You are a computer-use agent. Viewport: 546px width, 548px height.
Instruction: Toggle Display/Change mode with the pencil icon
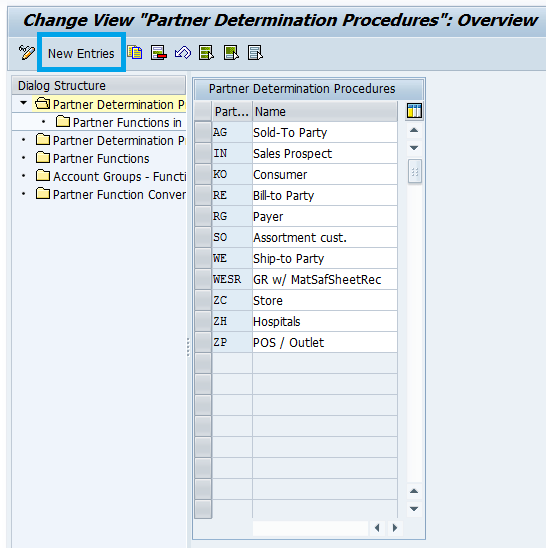(27, 53)
